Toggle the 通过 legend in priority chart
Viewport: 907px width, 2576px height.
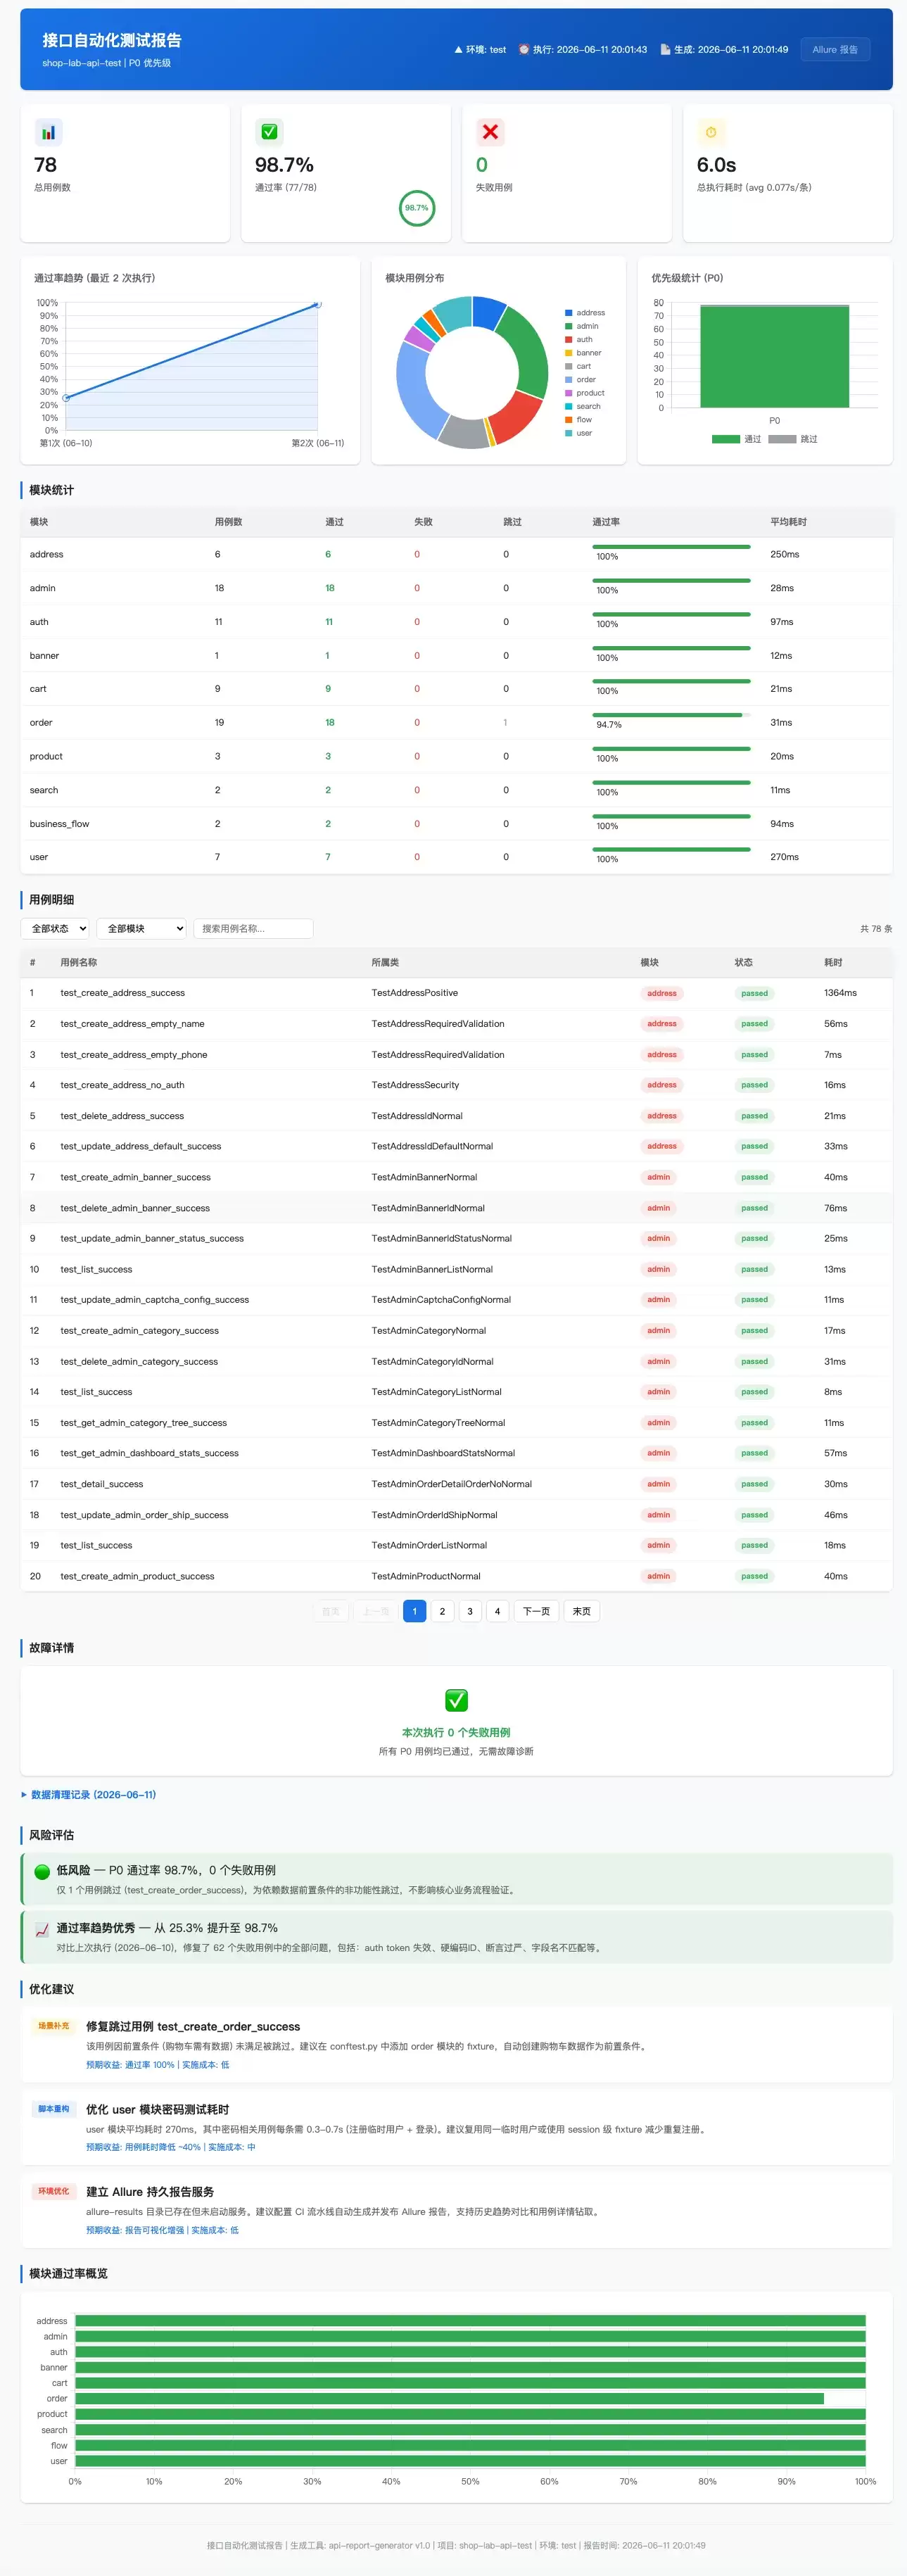tap(737, 439)
